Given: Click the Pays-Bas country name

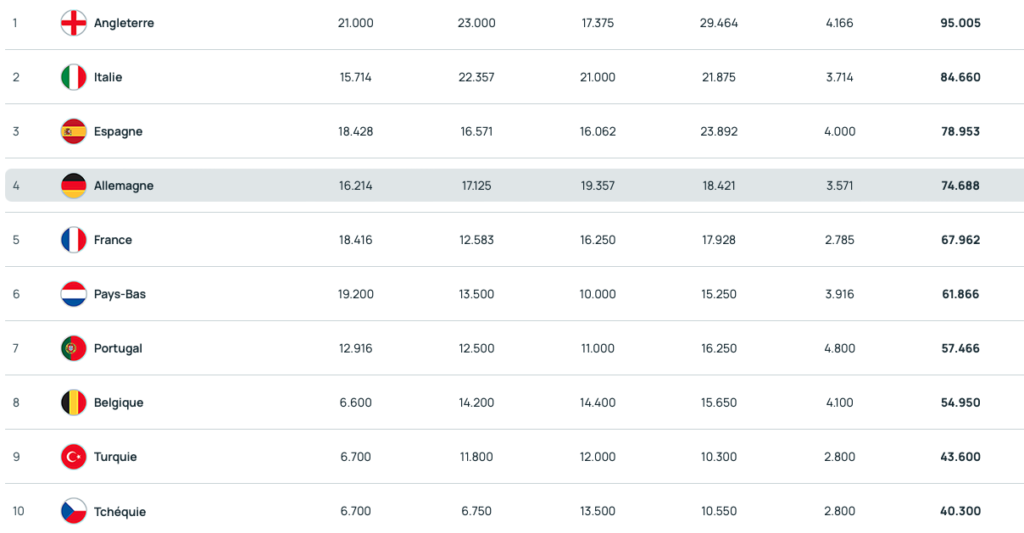Looking at the screenshot, I should pos(119,294).
